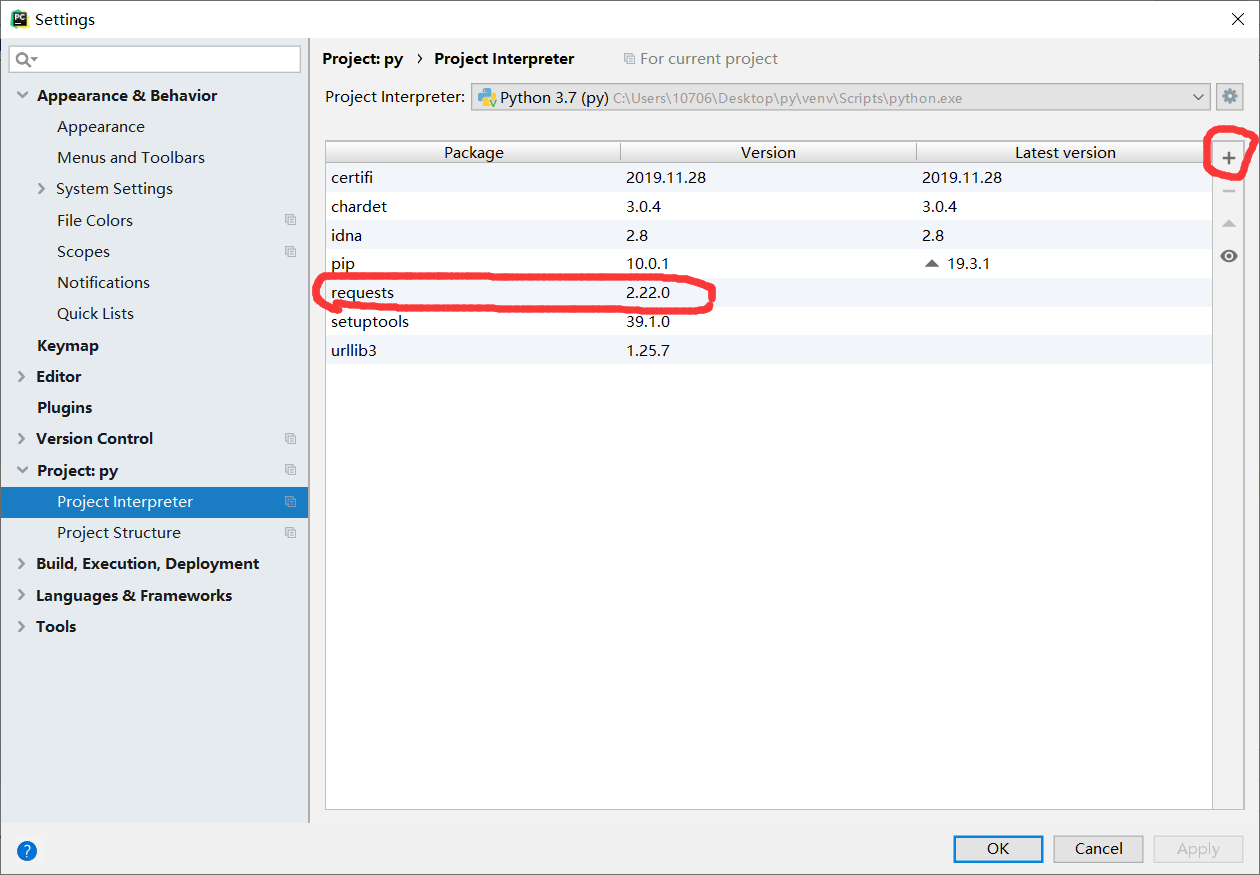The height and width of the screenshot is (875, 1260).
Task: Open the Project Interpreter dropdown
Action: 841,97
